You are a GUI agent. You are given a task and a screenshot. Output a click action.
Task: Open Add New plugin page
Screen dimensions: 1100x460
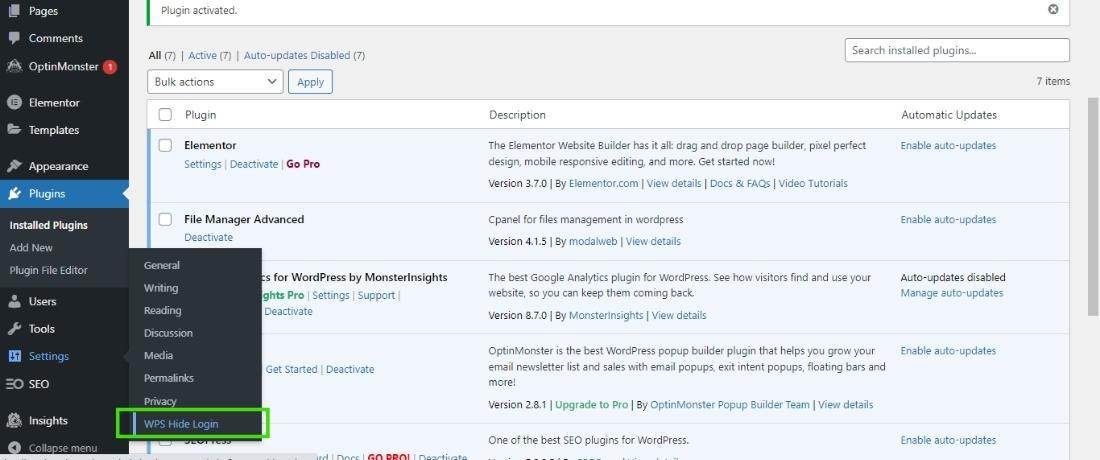pyautogui.click(x=31, y=248)
